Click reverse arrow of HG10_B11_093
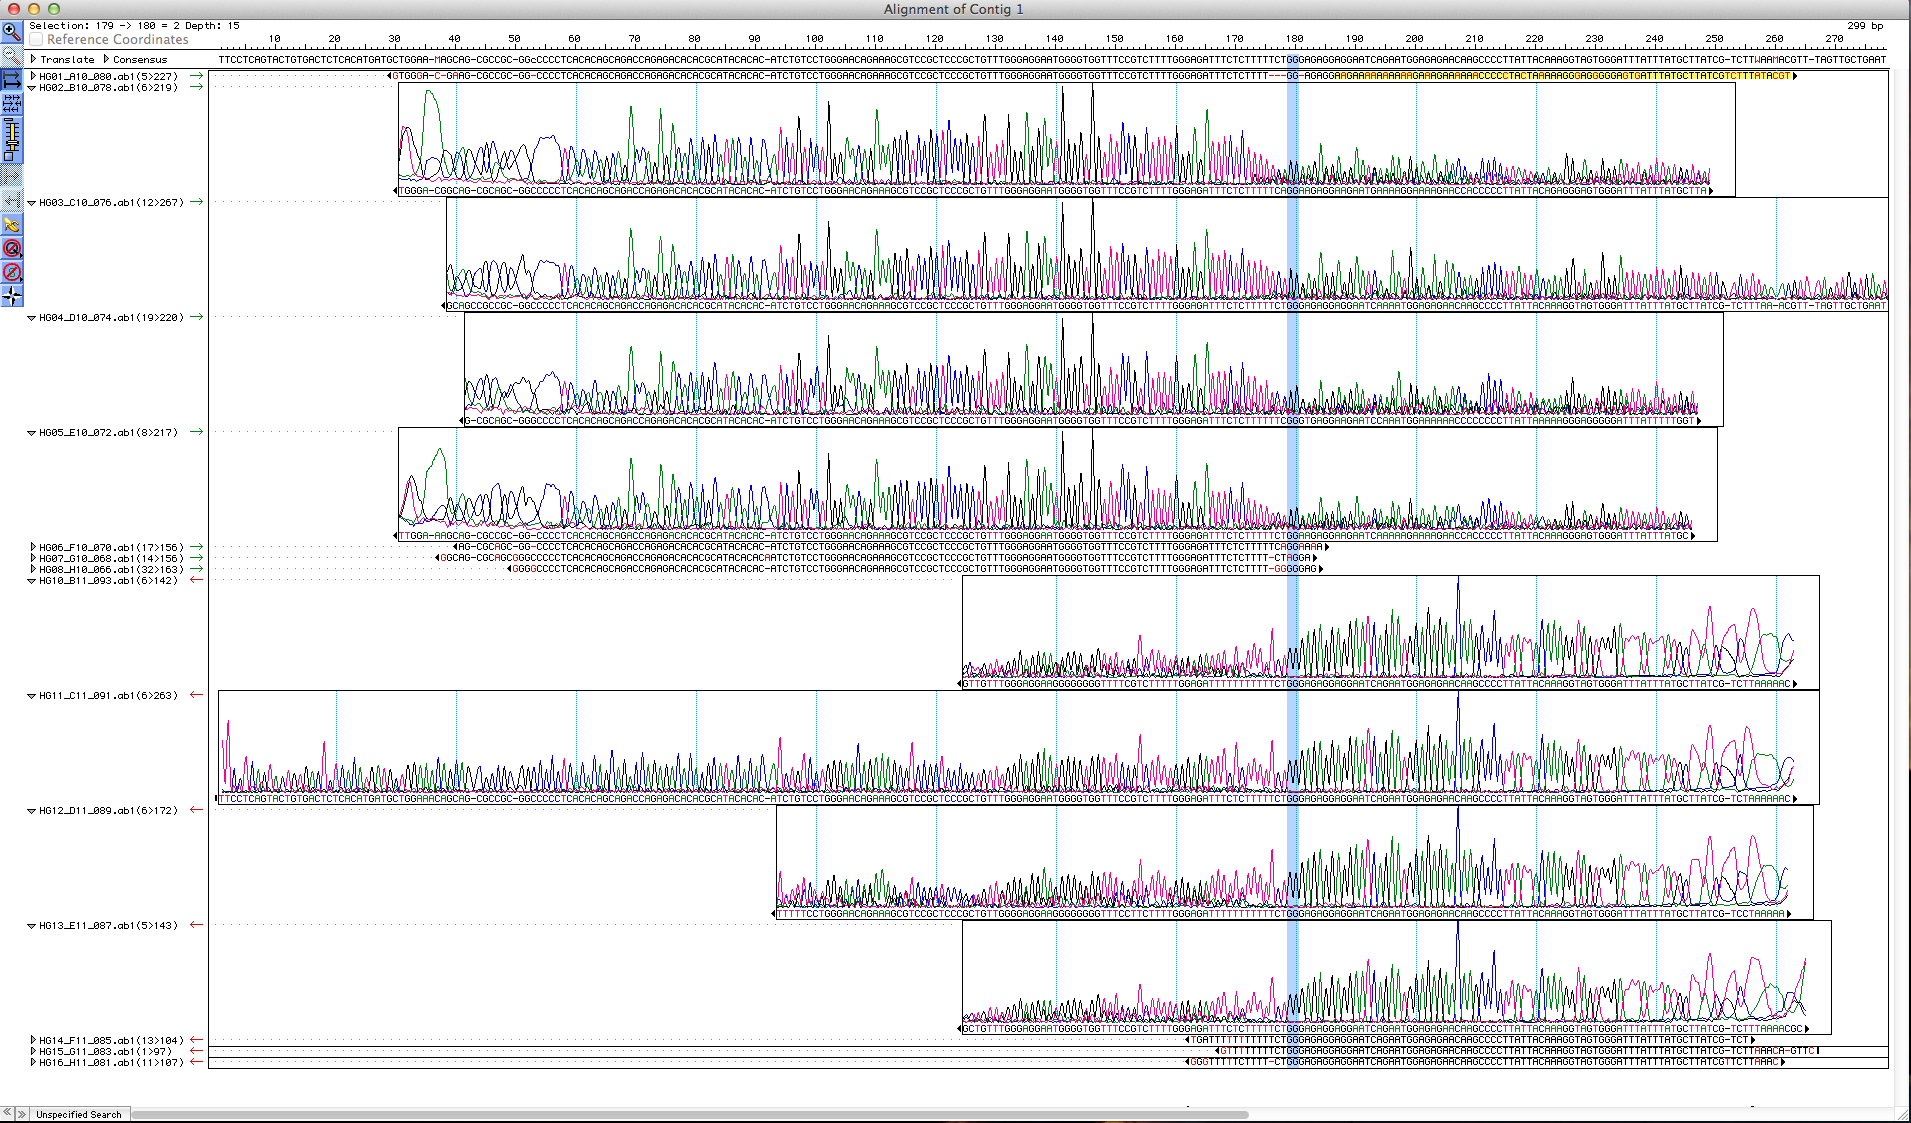1911x1123 pixels. tap(196, 580)
